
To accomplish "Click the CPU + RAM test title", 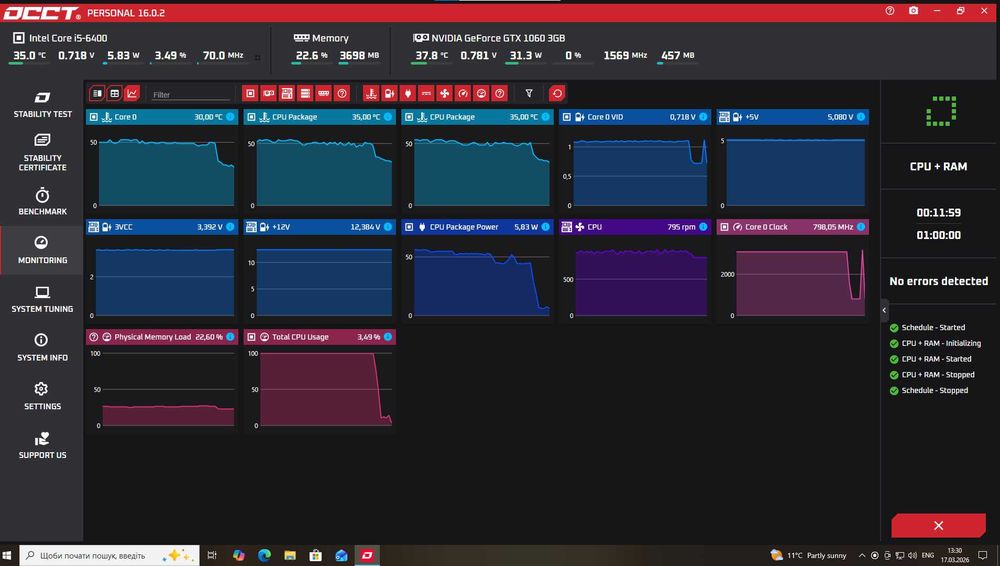I will [x=938, y=167].
